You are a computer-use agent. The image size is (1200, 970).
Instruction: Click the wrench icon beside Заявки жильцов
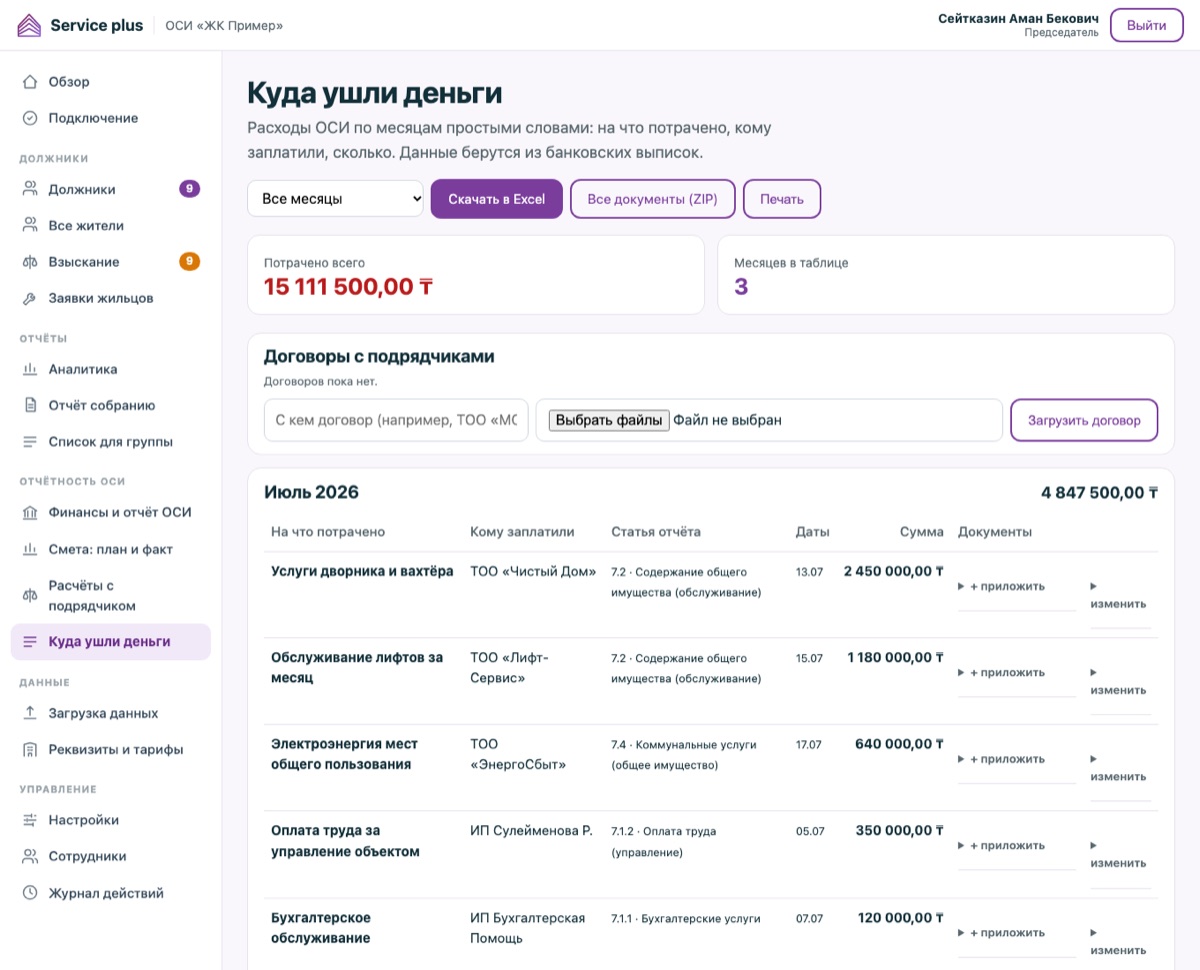30,298
